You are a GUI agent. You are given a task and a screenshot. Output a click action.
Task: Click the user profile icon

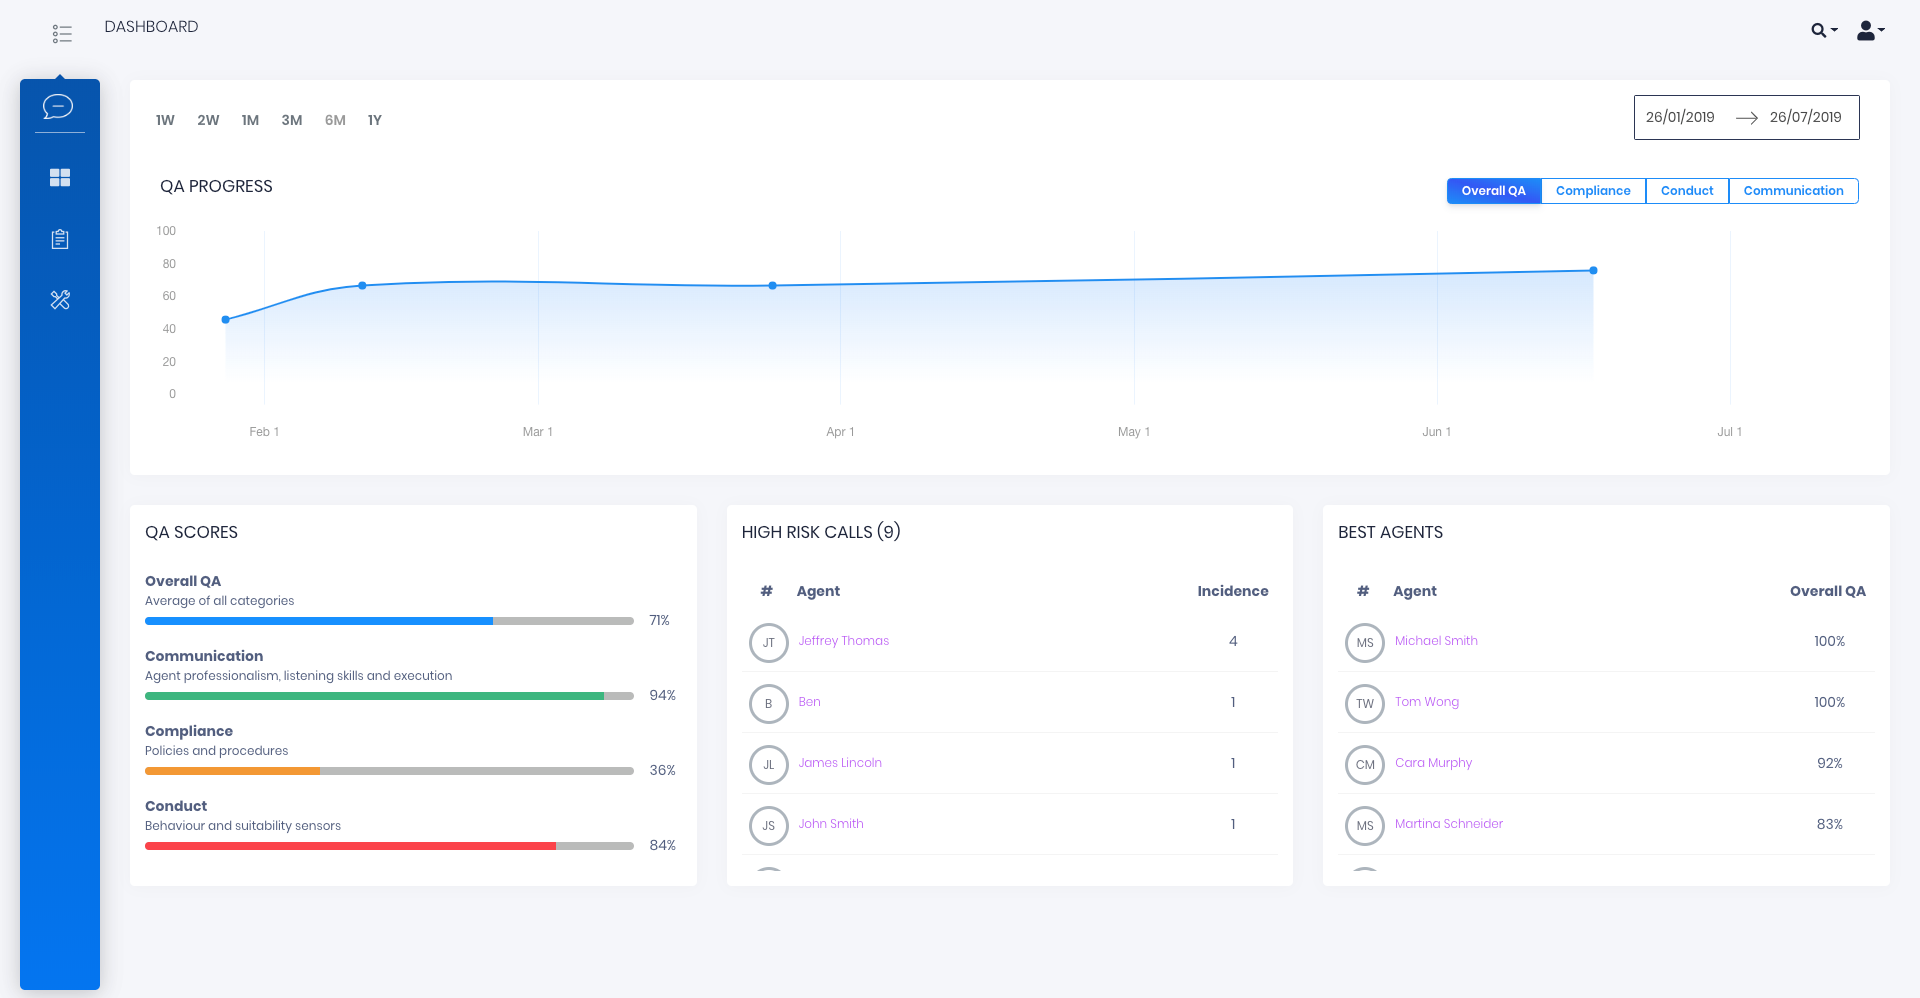pos(1866,31)
